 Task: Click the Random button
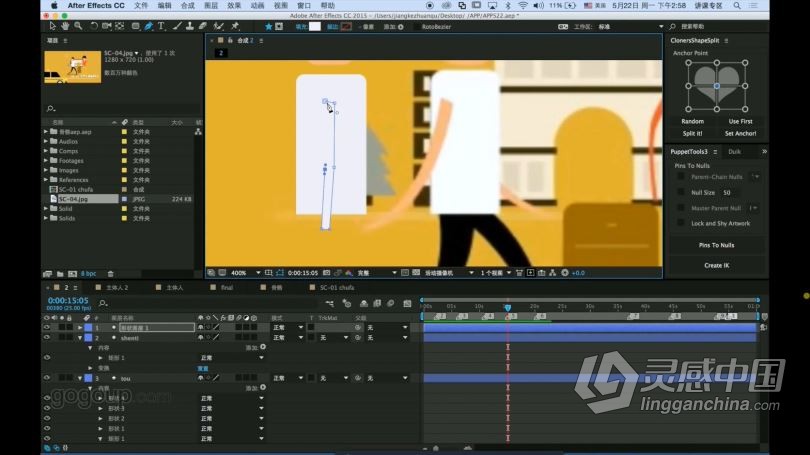click(692, 121)
